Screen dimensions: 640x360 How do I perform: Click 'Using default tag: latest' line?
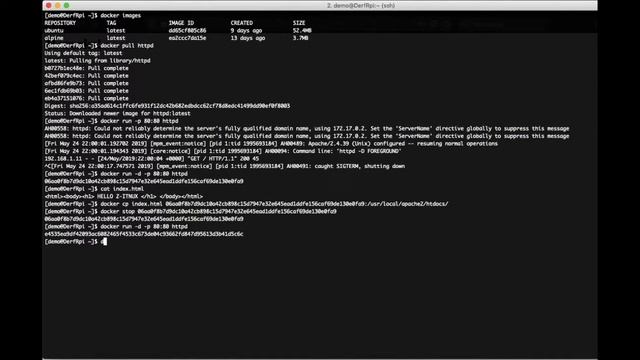point(83,53)
